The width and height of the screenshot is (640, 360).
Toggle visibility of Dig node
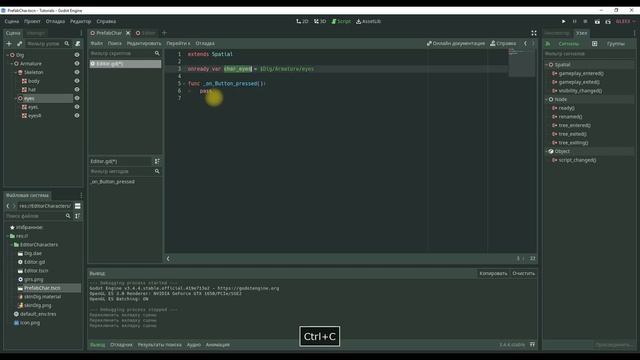pos(77,55)
